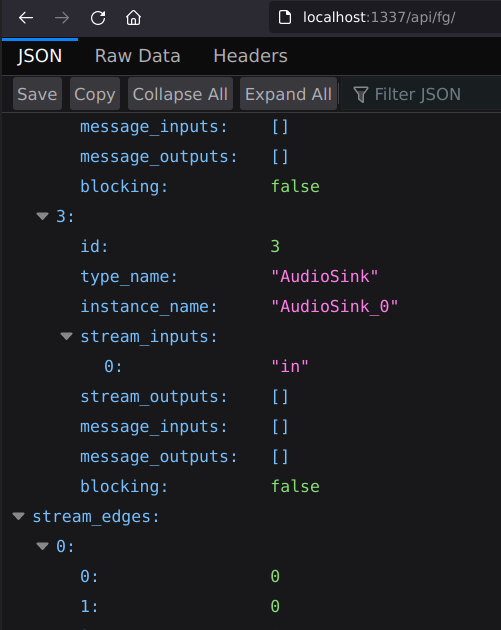Select the first message_inputs key at the top
This screenshot has width=501, height=630.
(x=154, y=127)
